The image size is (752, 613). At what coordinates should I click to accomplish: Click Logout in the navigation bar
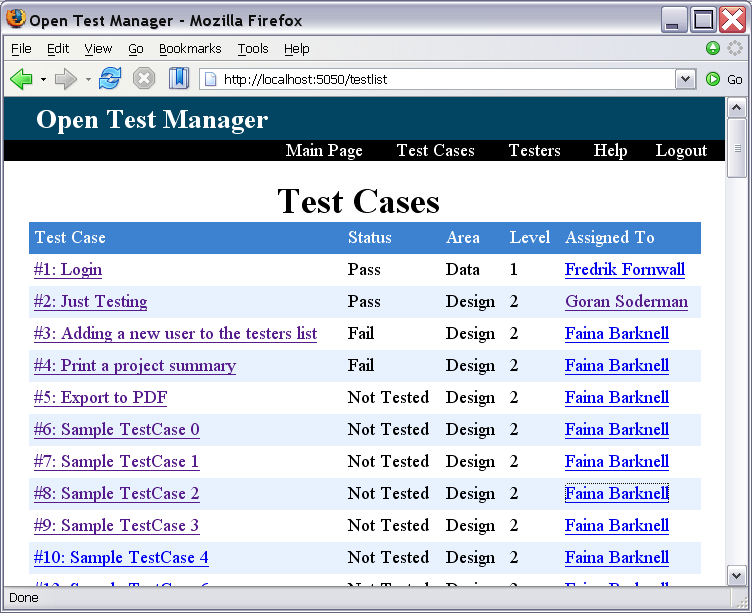click(681, 150)
